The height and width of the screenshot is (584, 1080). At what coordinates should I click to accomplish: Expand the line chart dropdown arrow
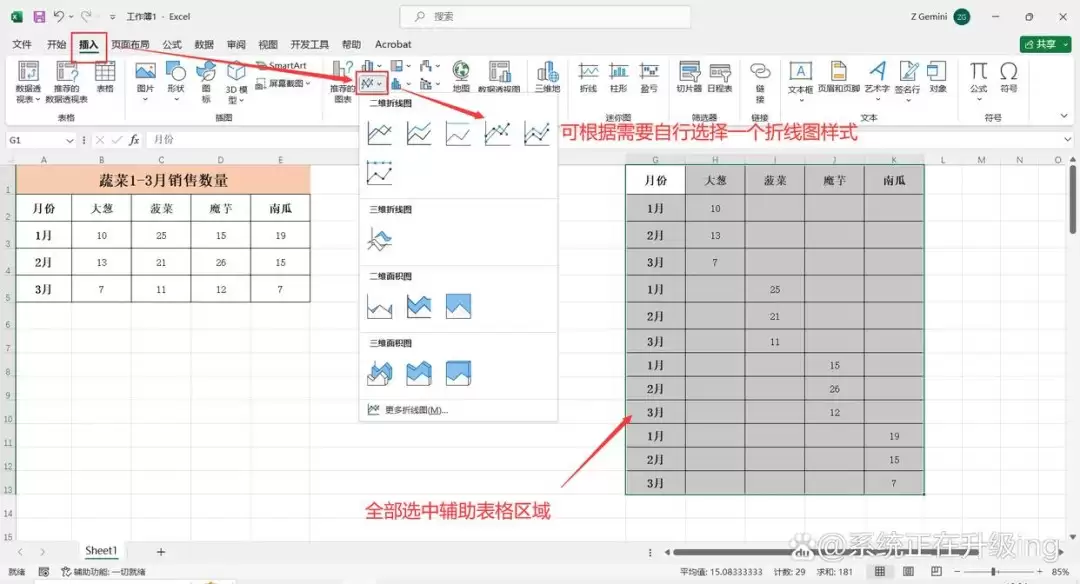tap(380, 84)
